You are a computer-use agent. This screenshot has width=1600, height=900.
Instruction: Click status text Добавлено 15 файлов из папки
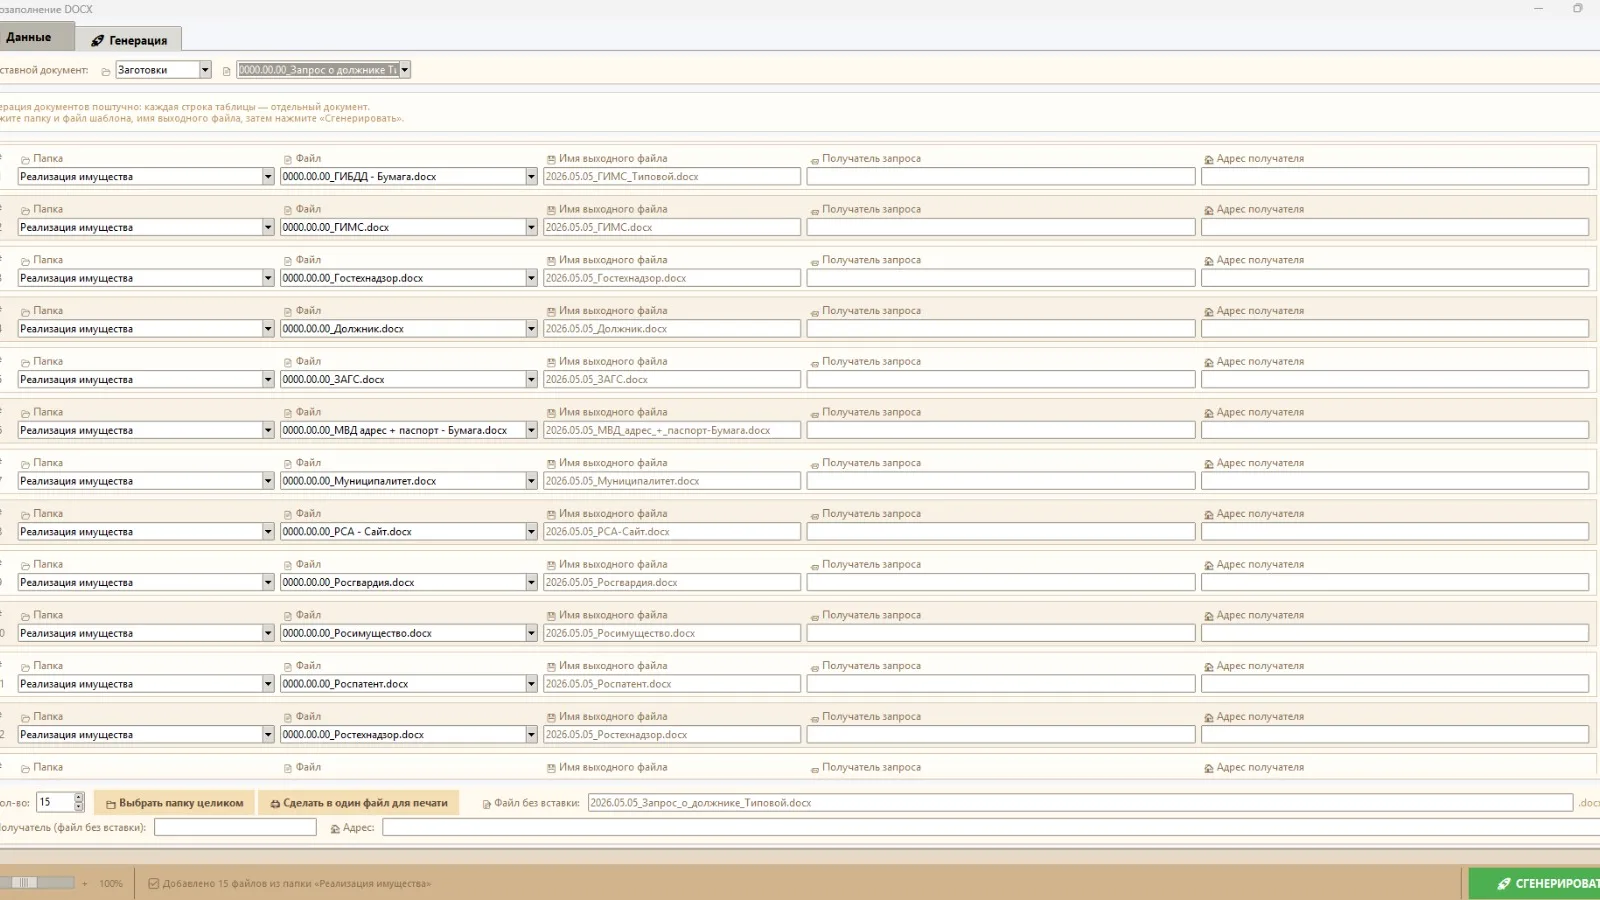coord(297,884)
